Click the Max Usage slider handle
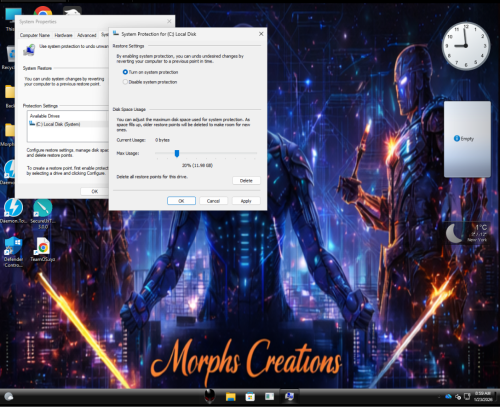 (x=177, y=153)
